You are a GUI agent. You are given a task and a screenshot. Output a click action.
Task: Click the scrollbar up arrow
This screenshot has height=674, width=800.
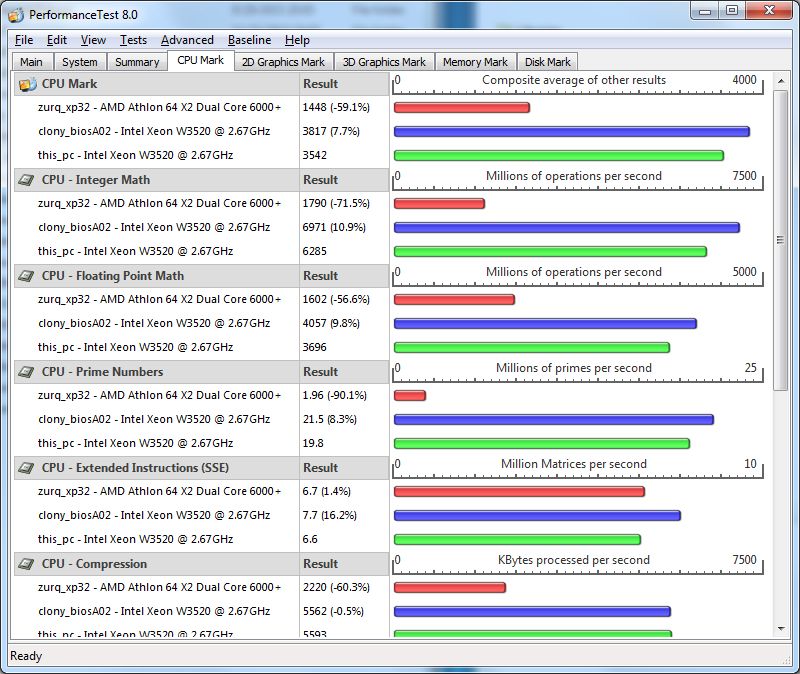tap(781, 82)
